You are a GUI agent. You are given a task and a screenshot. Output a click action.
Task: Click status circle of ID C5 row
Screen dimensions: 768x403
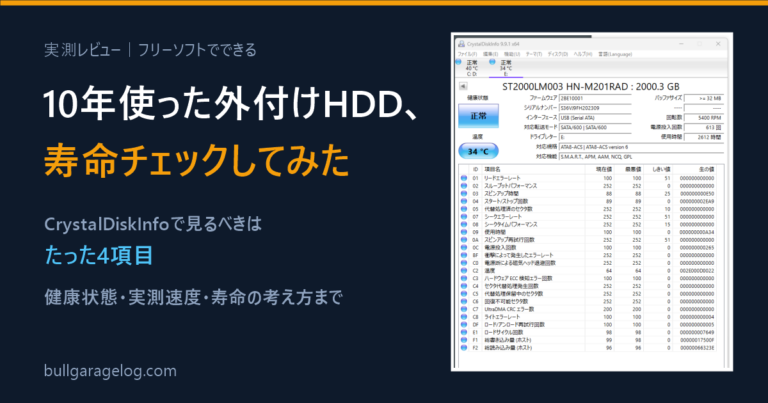pyautogui.click(x=464, y=294)
